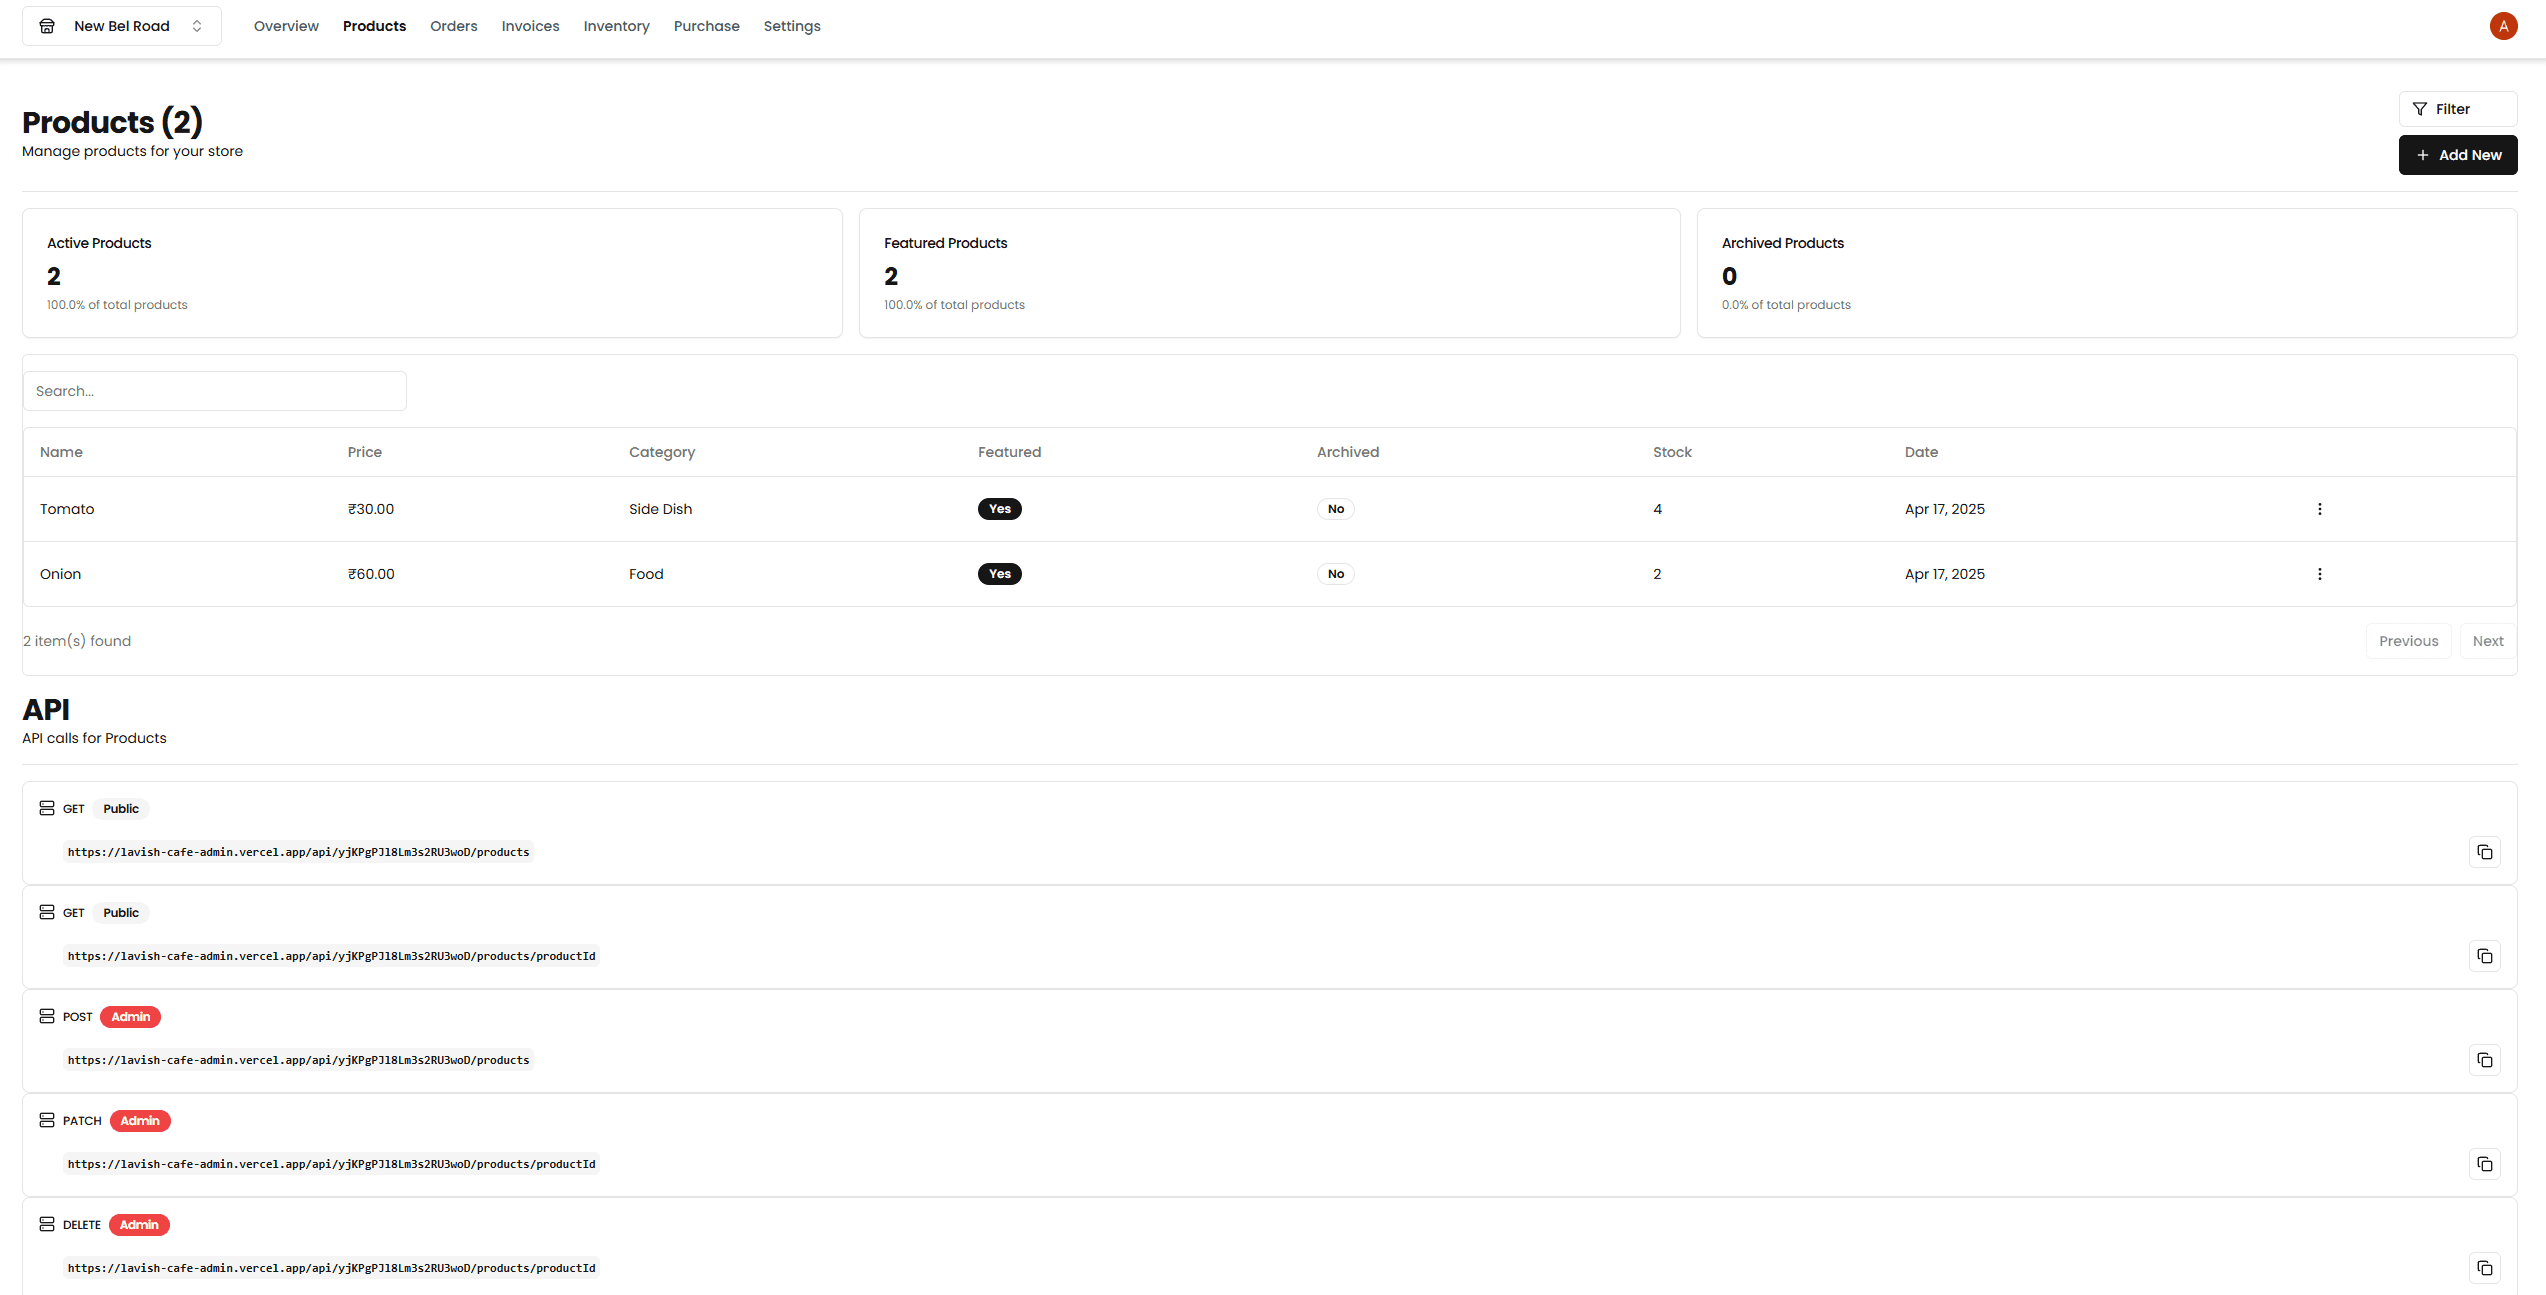Screen dimensions: 2546x1295
Task: Select the Products tab
Action: (374, 26)
